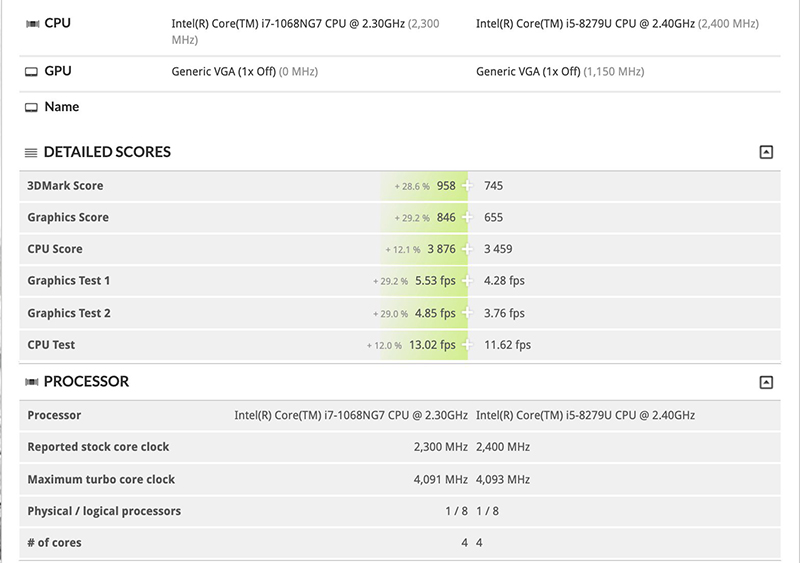
Task: Click the green 3DMark Score bar
Action: coord(424,186)
